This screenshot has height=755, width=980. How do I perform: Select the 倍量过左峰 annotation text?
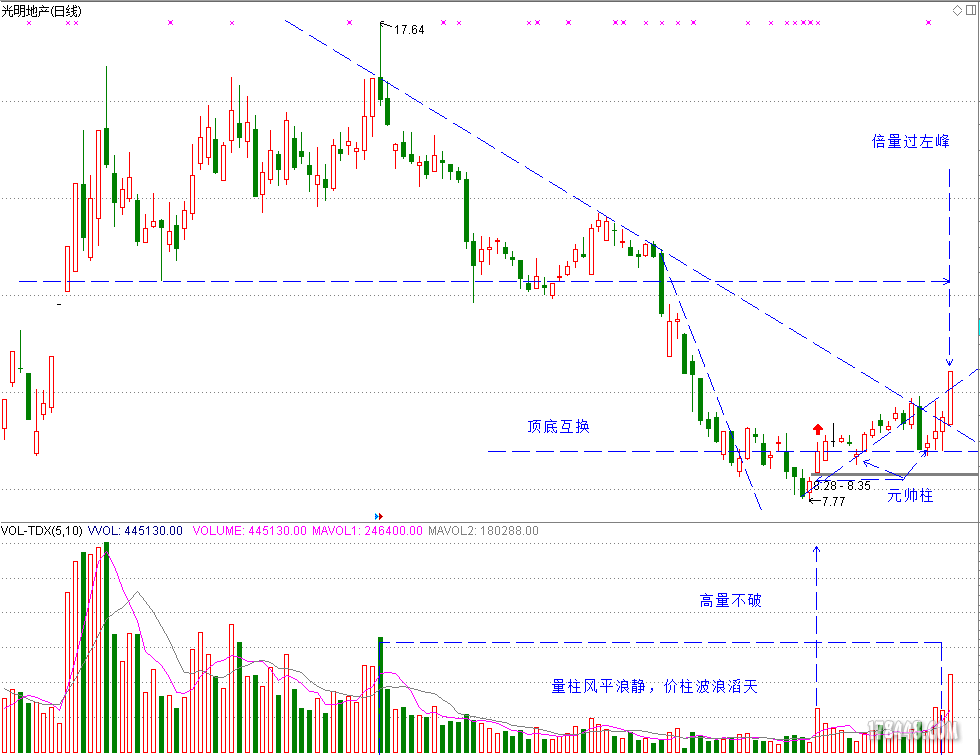(910, 142)
